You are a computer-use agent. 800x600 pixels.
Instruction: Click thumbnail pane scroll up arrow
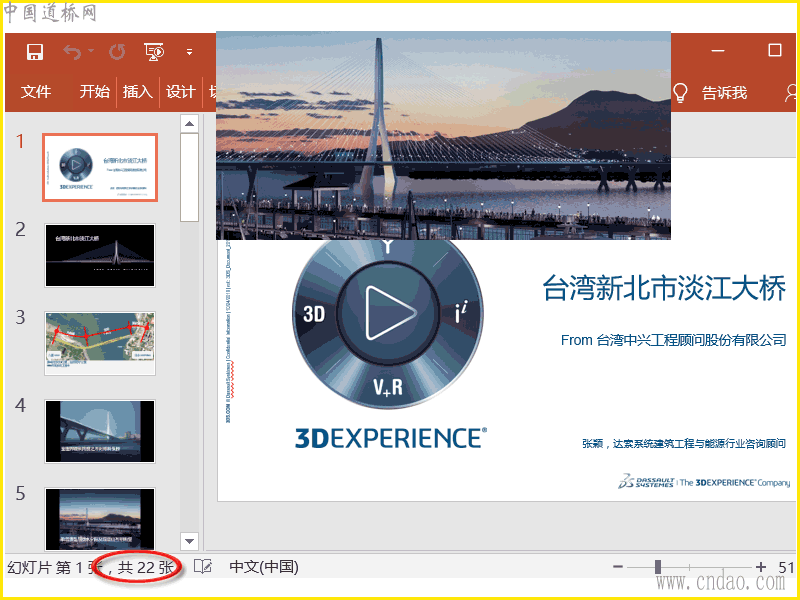189,123
